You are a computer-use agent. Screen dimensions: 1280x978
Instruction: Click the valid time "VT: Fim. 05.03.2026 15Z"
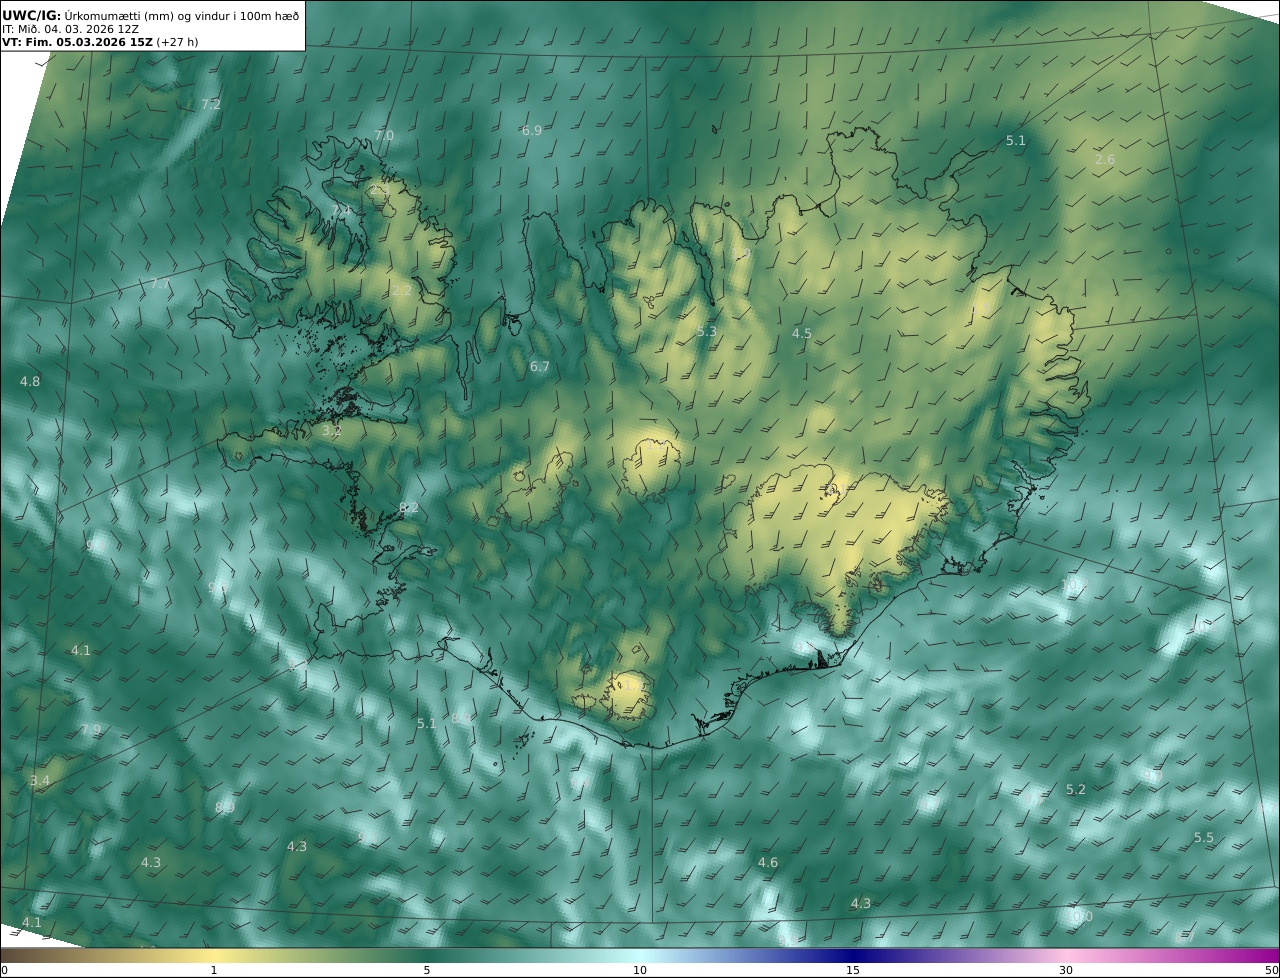coord(76,42)
